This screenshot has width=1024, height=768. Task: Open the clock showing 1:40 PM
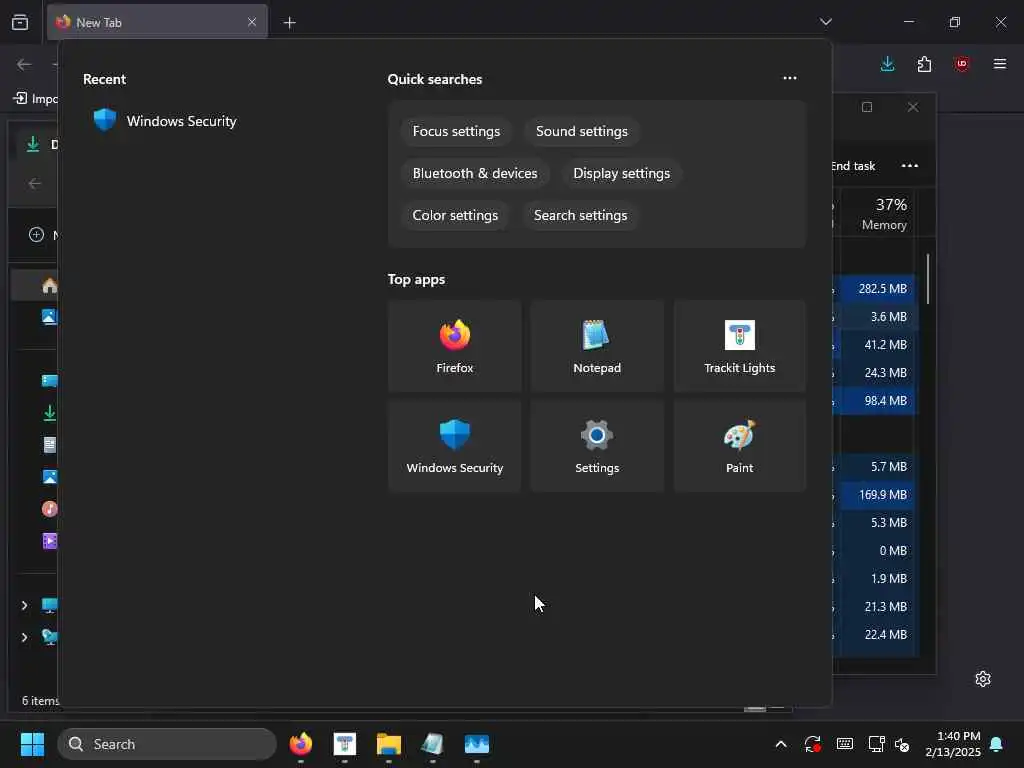[953, 744]
